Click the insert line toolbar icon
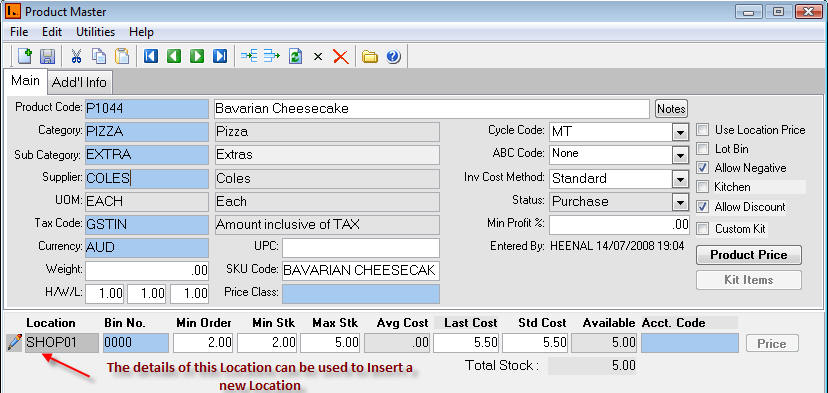Viewport: 828px width, 393px height. click(x=249, y=56)
